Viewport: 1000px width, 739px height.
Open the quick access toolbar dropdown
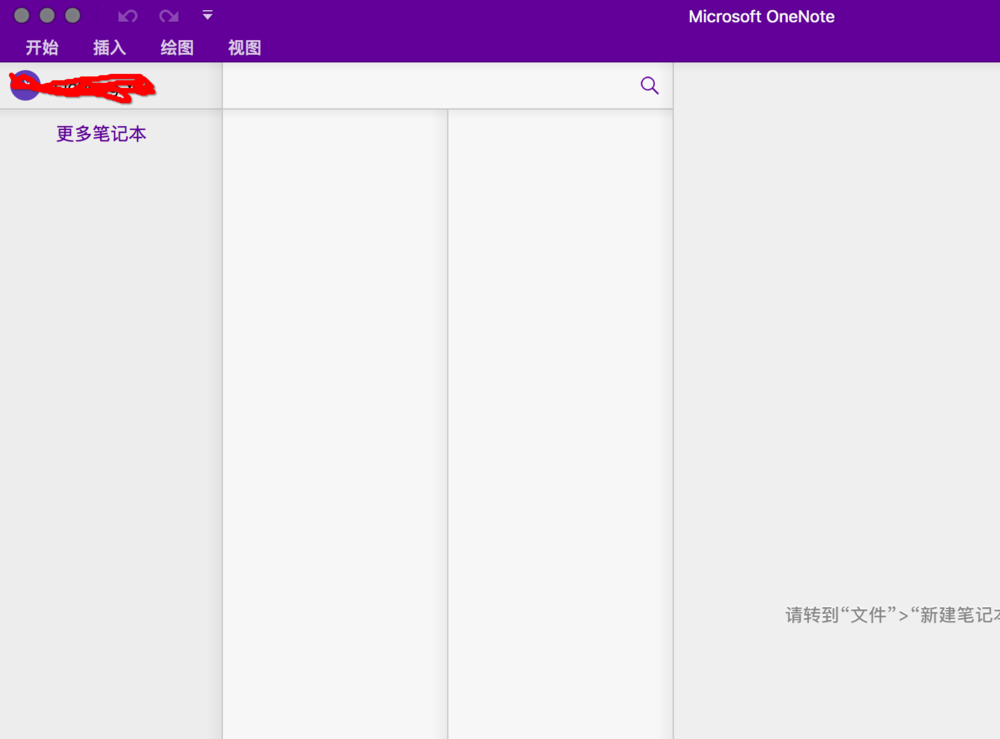tap(207, 15)
